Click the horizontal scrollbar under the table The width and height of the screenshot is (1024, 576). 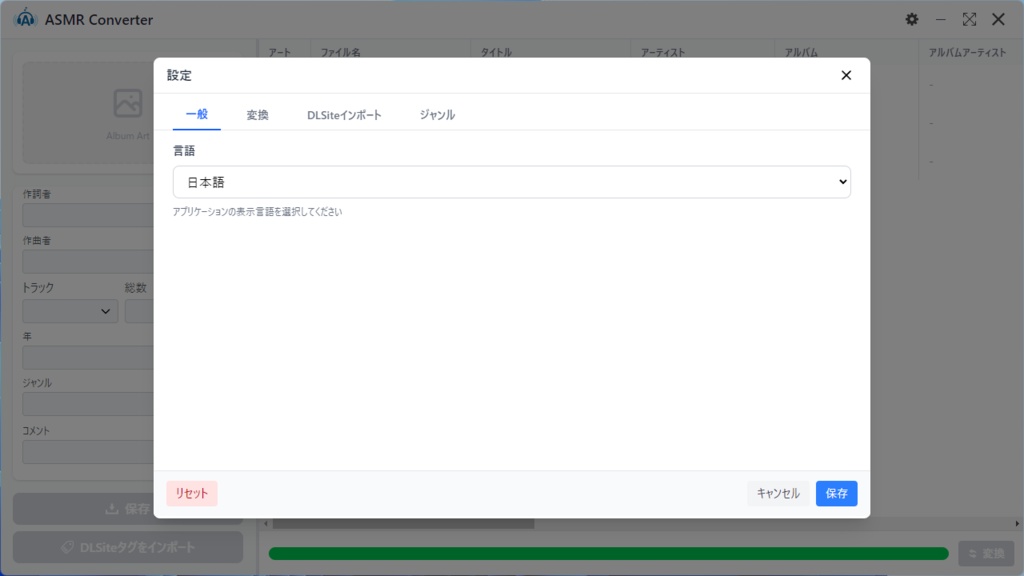click(x=404, y=524)
